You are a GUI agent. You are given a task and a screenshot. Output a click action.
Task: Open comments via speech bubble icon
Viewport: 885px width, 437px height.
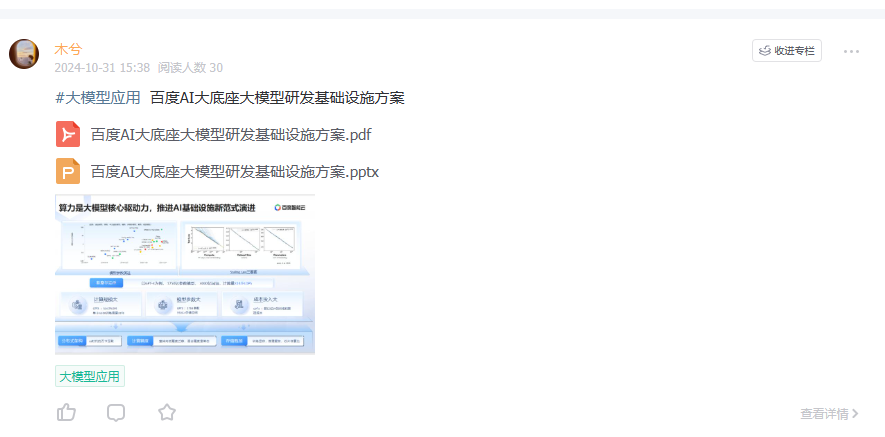pyautogui.click(x=116, y=413)
